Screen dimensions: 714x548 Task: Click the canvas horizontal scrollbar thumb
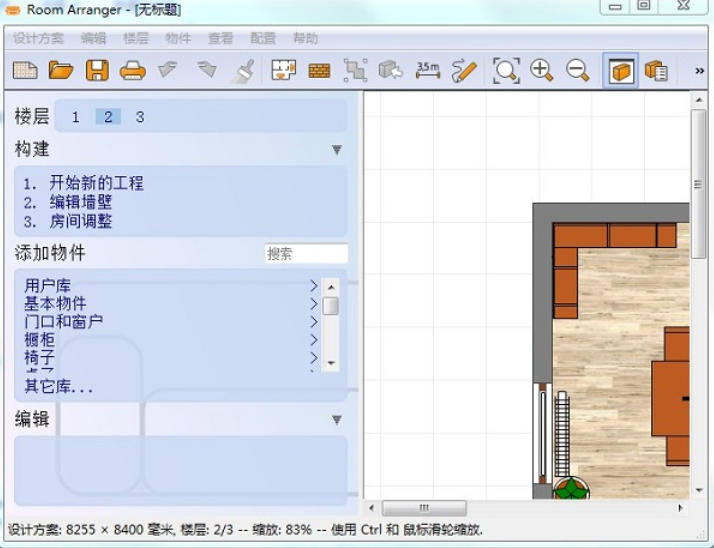(424, 508)
